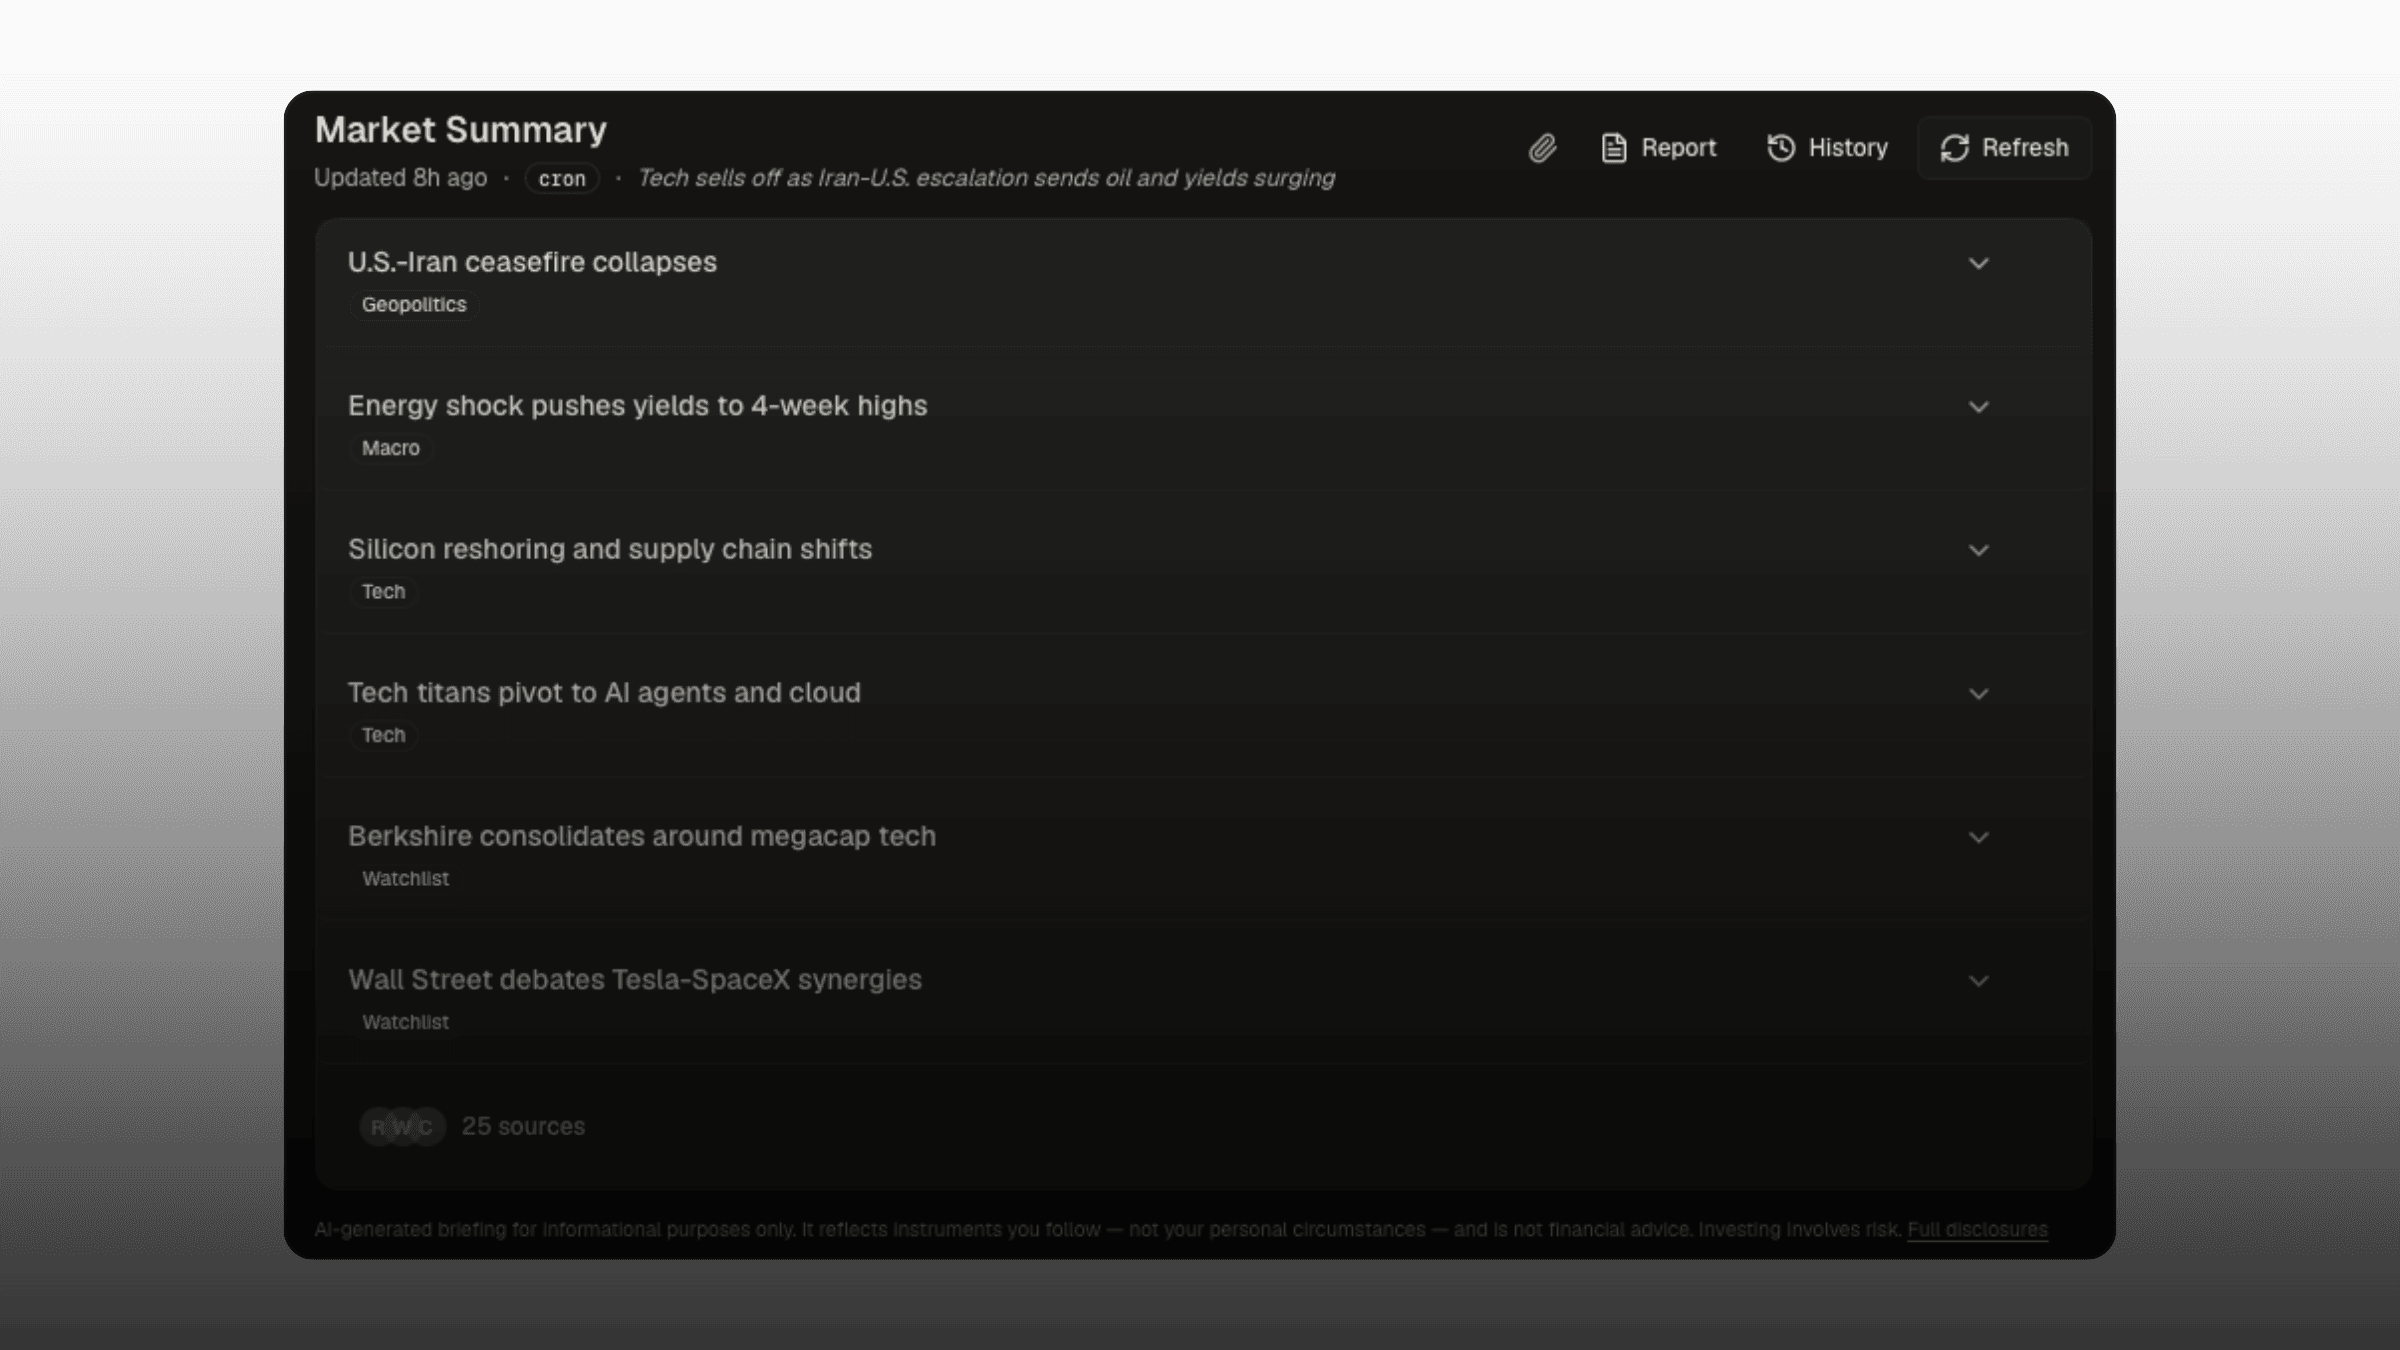Select Tech tag under Tech titans pivot
The image size is (2400, 1350).
[x=384, y=735]
